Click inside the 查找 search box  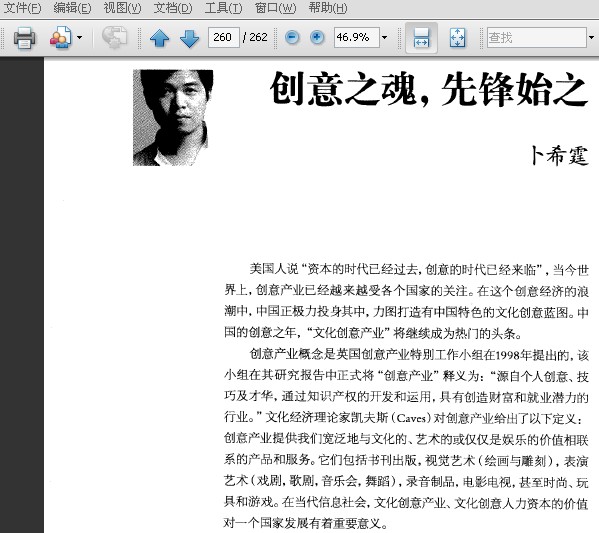537,37
